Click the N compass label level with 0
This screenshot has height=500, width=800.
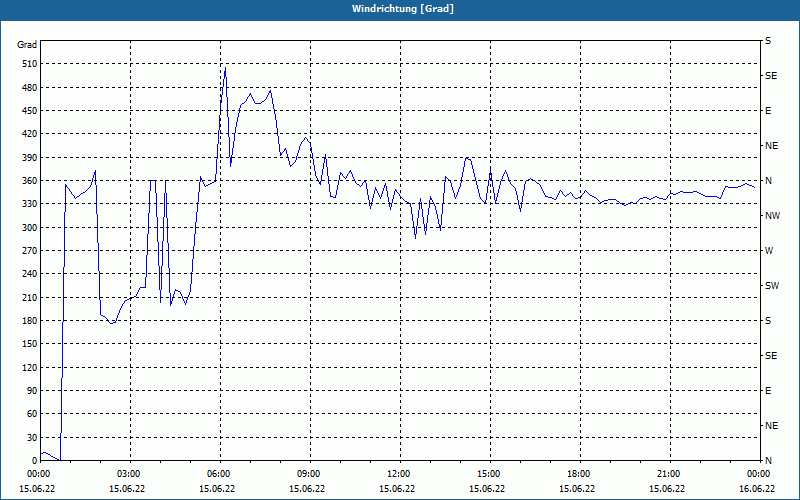tap(769, 461)
